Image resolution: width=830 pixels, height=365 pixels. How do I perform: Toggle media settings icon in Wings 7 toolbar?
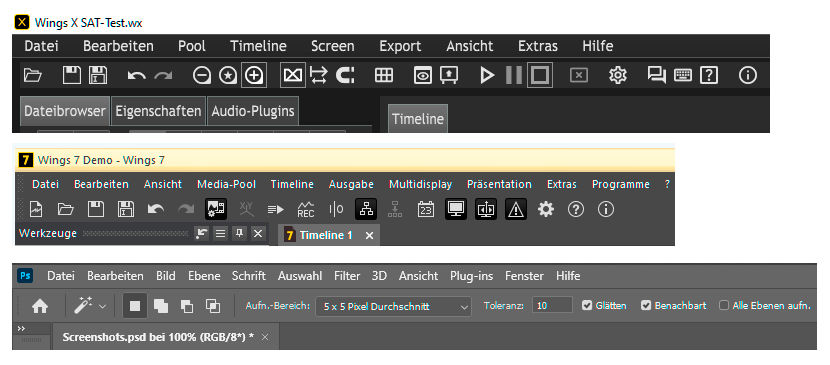(x=216, y=209)
